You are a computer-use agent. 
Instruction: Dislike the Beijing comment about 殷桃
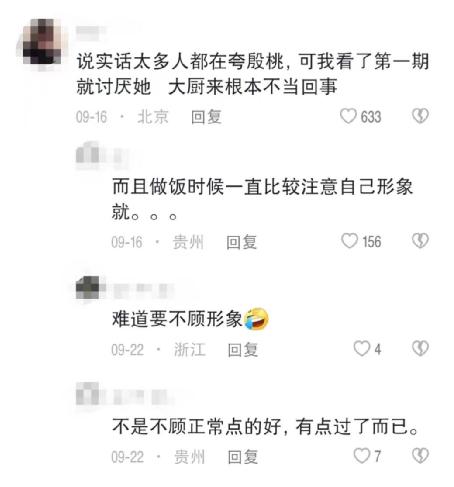click(x=420, y=116)
